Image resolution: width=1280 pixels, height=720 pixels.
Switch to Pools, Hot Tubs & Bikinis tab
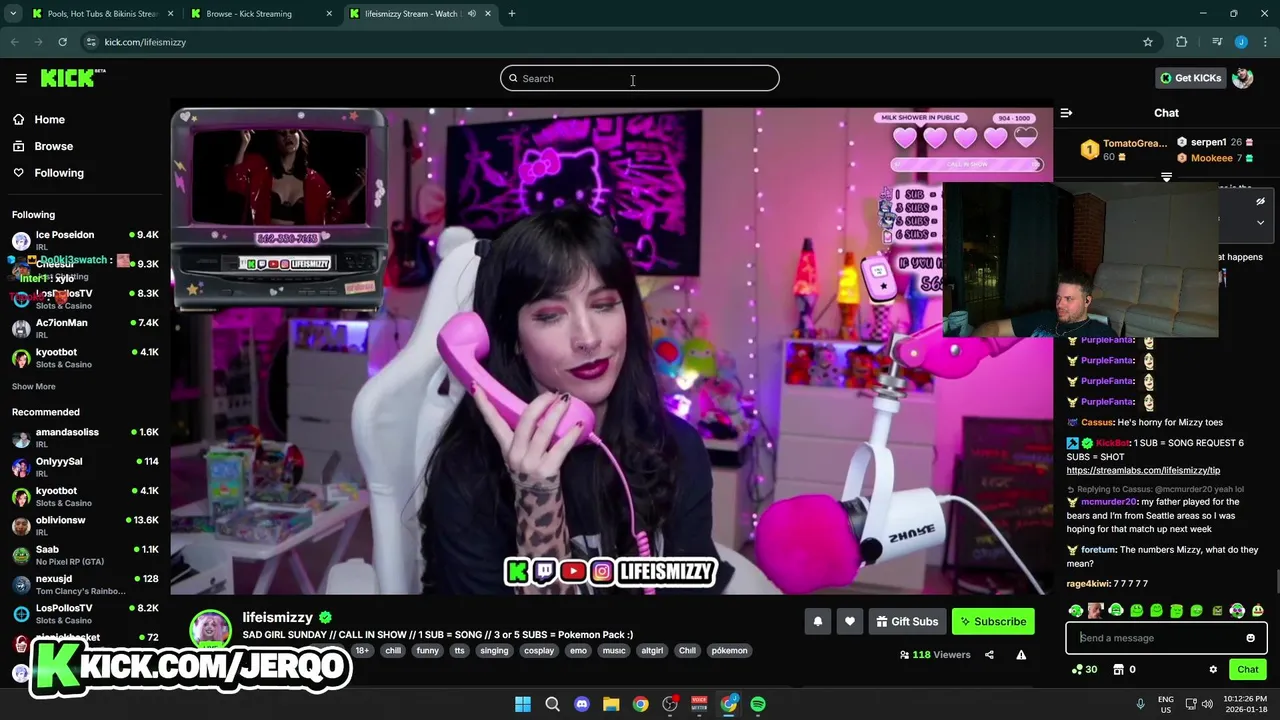coord(102,14)
